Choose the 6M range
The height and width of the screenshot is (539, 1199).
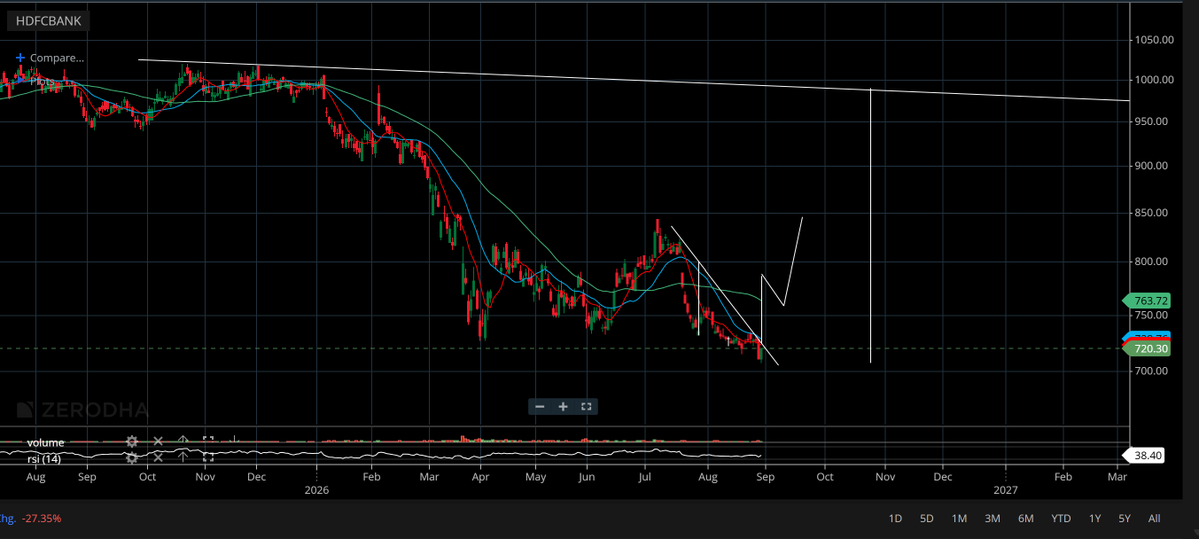click(1025, 518)
